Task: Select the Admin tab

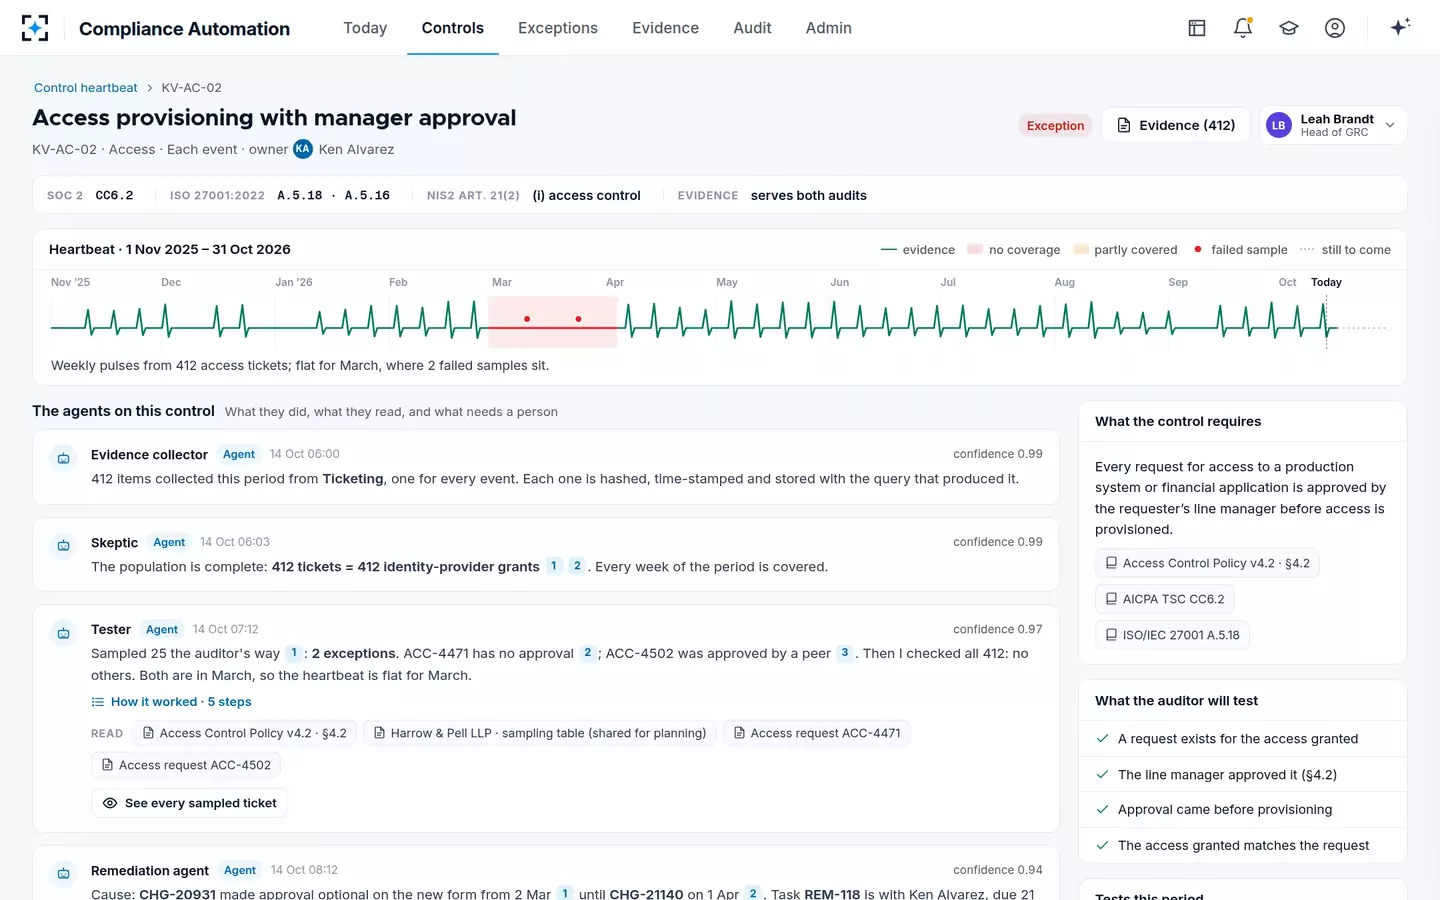Action: [829, 28]
